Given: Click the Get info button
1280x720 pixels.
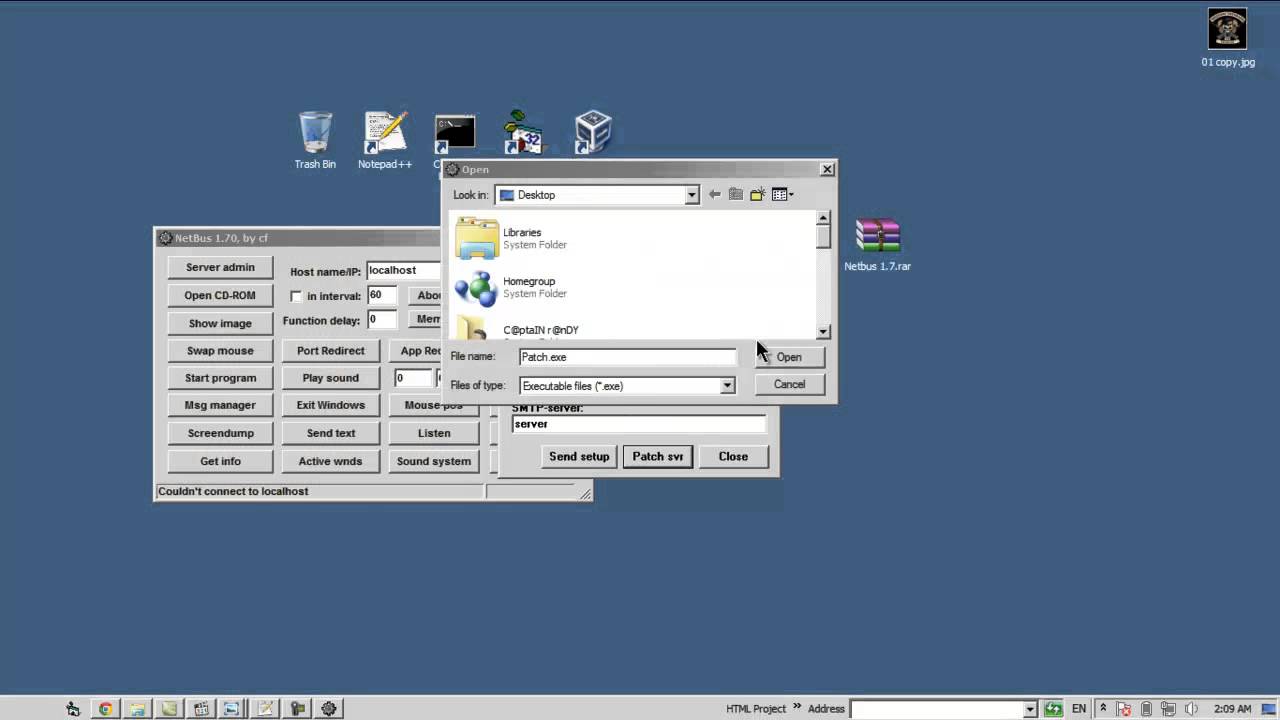Looking at the screenshot, I should point(220,461).
